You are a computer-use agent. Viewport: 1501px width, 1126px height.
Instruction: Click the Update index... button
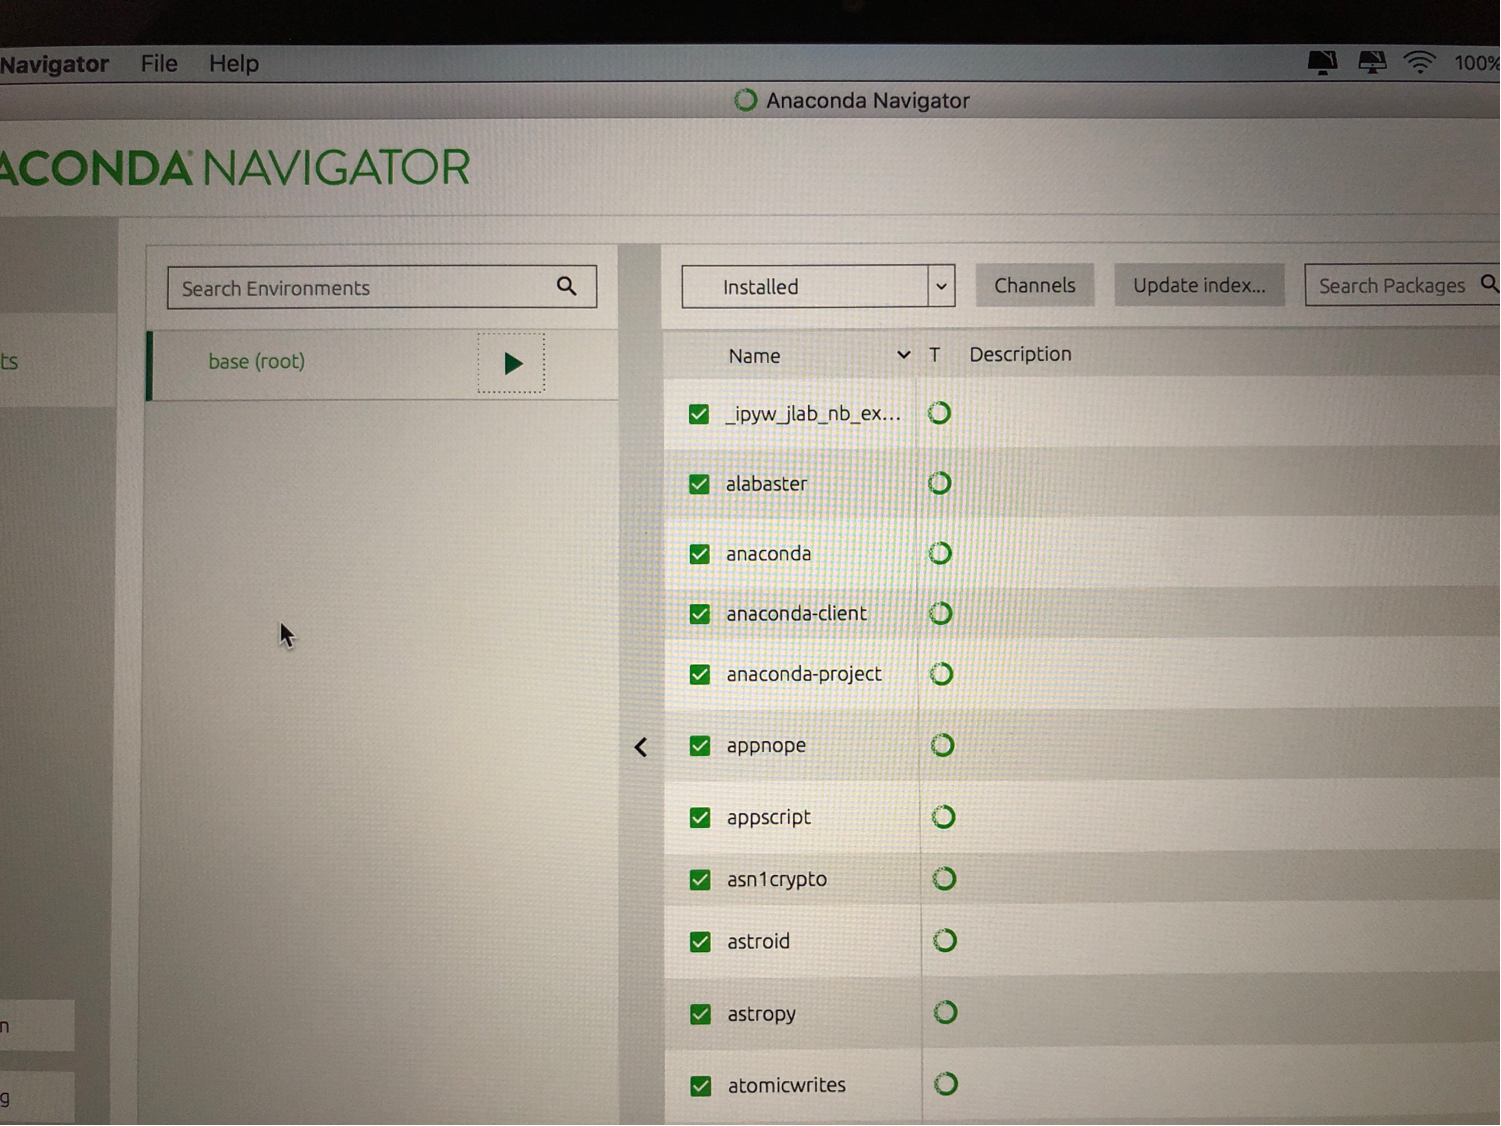tap(1199, 285)
